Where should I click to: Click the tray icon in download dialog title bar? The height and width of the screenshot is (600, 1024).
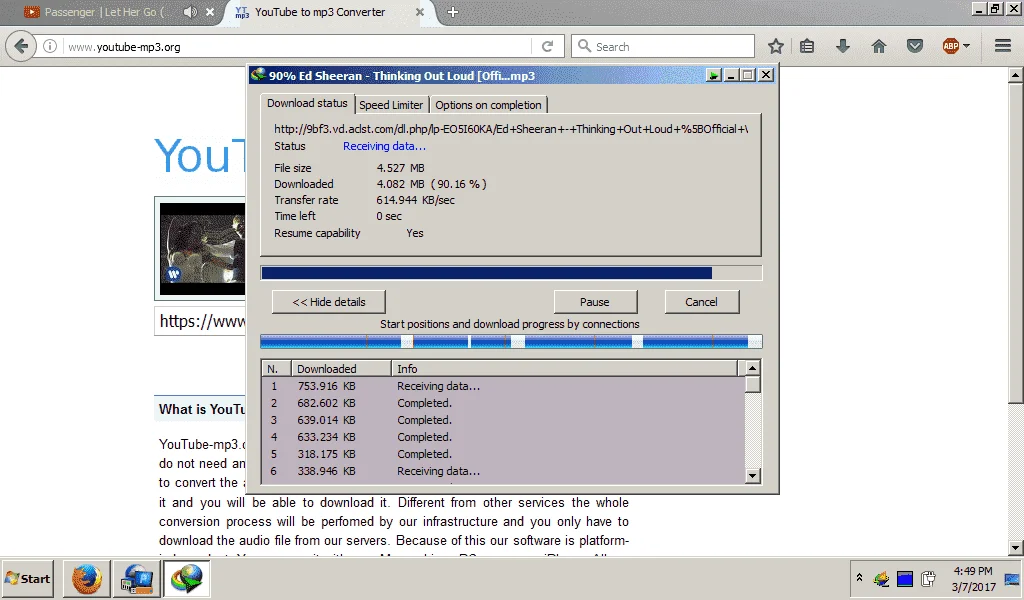coord(713,76)
